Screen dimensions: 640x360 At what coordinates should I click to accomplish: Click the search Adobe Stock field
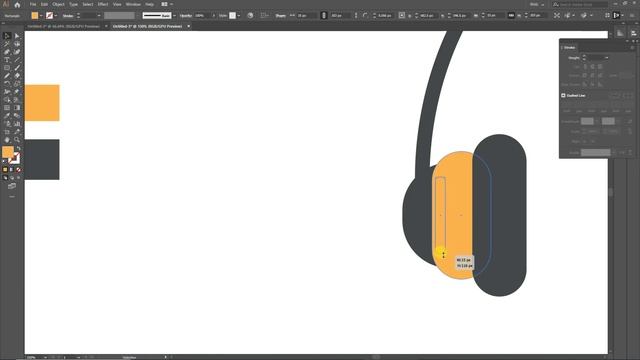(580, 4)
